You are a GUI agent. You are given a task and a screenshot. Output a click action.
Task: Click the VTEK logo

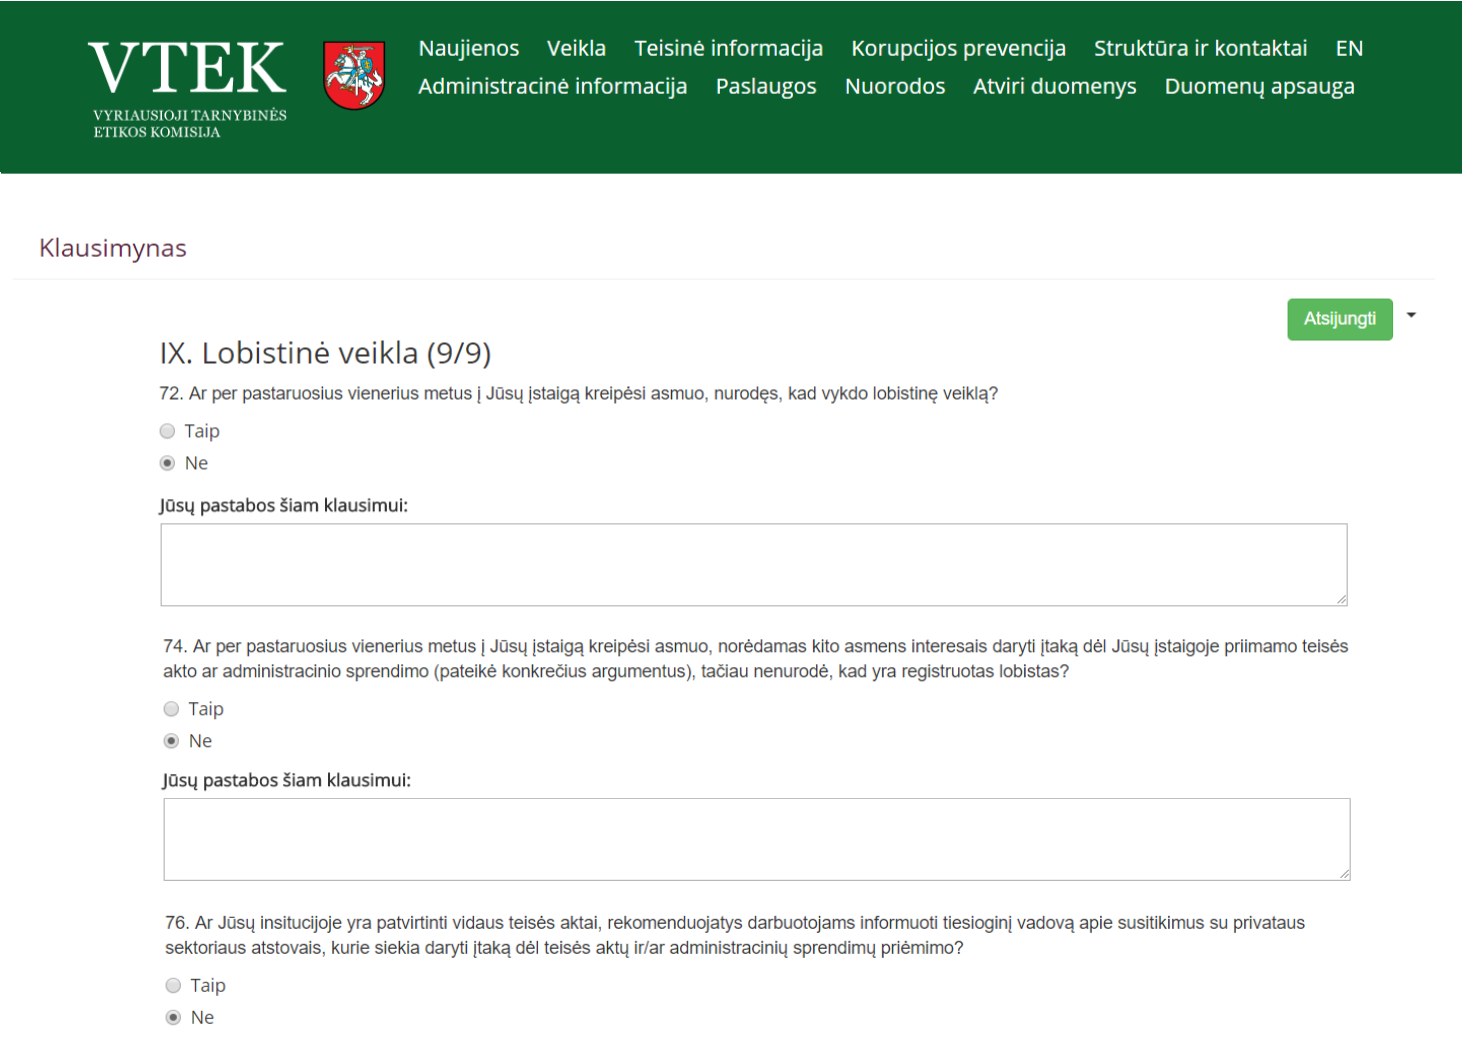[x=188, y=88]
